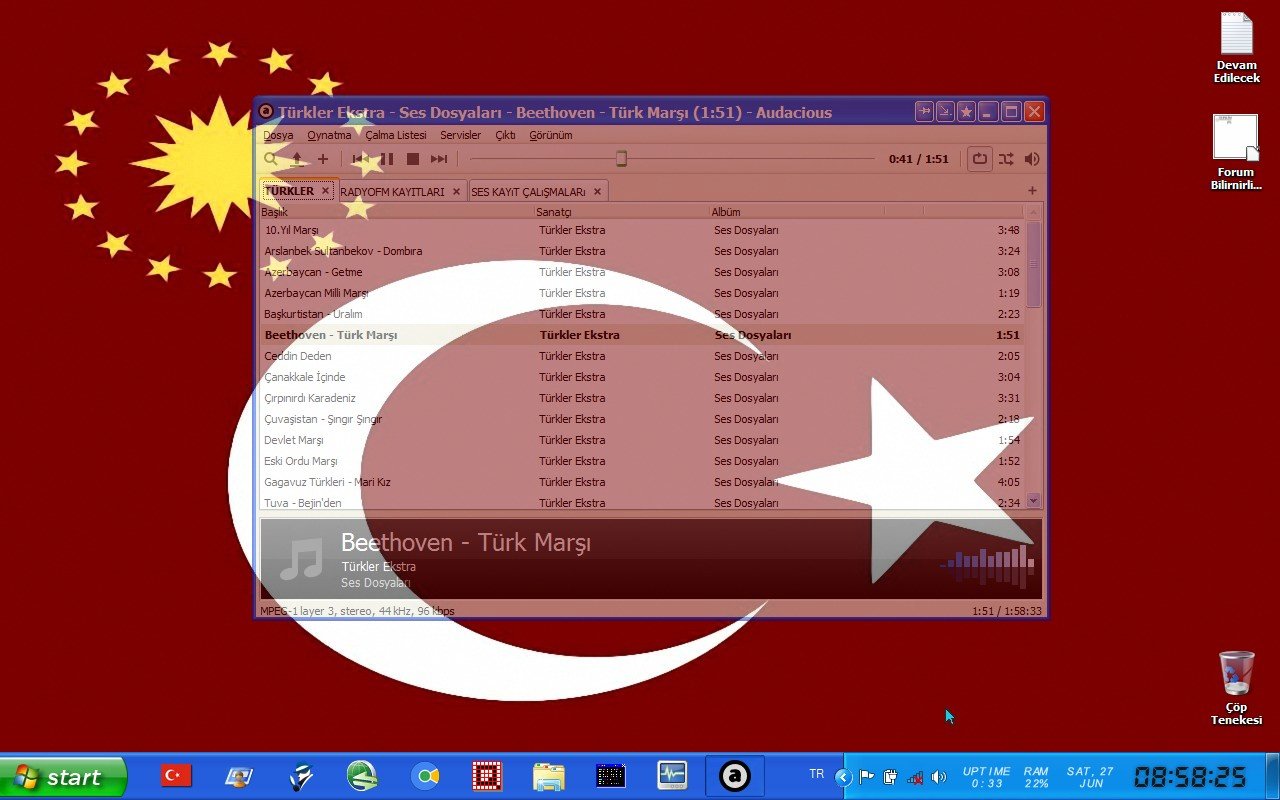The image size is (1280, 800).
Task: Open the Çöp Tenekesi desktop icon
Action: point(1236,688)
